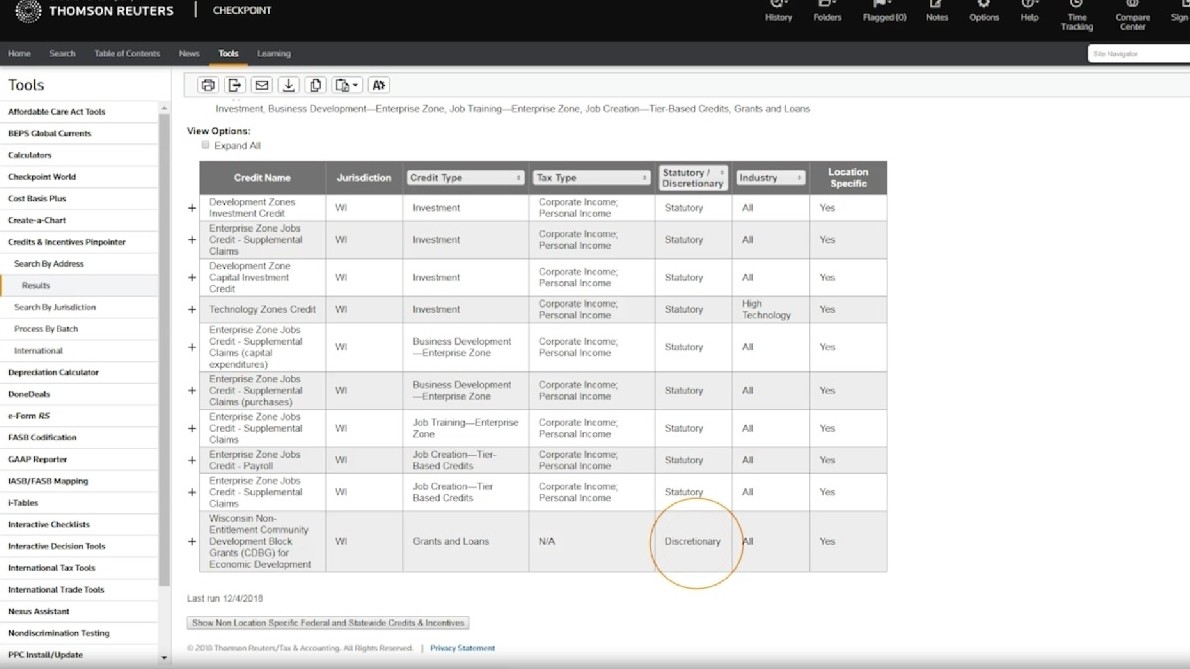The image size is (1190, 669).
Task: Open Time Tracking in the header
Action: pyautogui.click(x=1076, y=16)
